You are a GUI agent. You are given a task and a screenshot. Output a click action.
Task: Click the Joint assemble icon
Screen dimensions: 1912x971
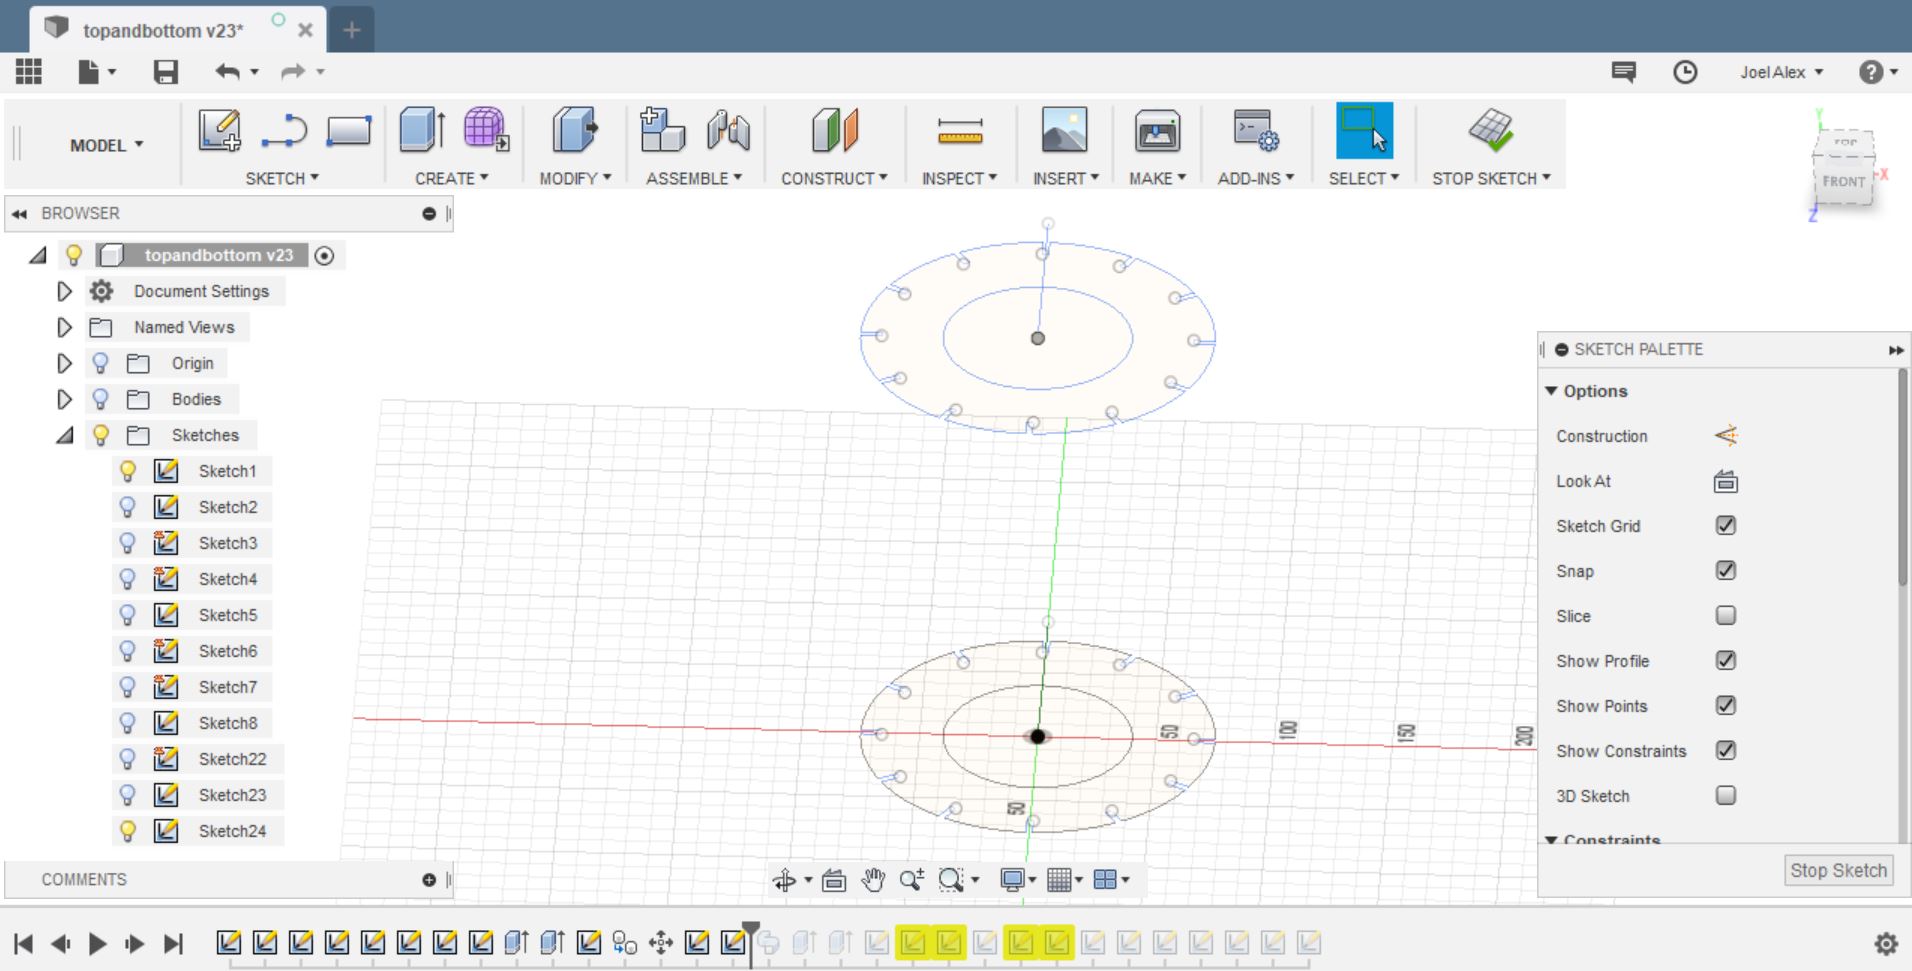(x=728, y=131)
